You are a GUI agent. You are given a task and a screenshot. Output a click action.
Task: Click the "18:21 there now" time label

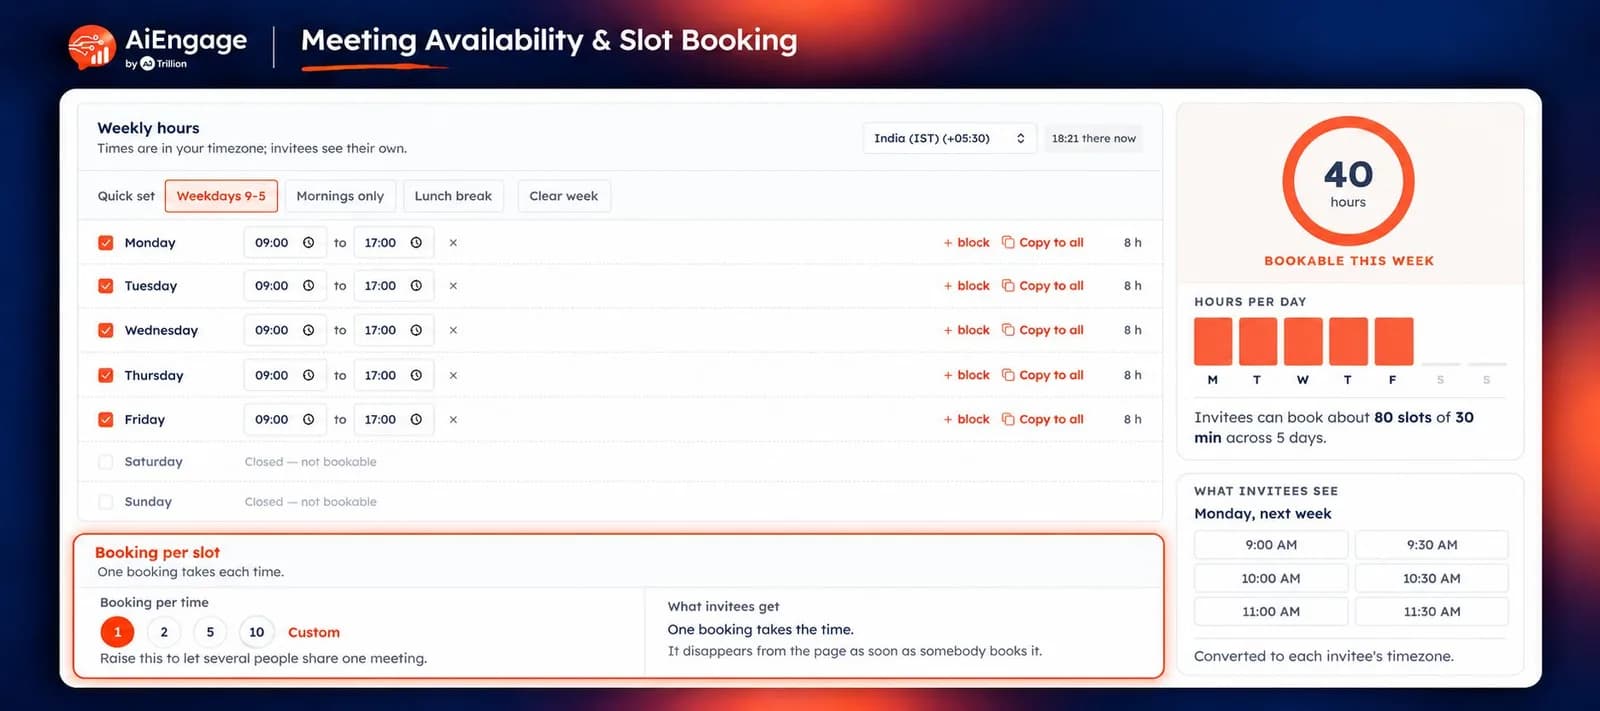pyautogui.click(x=1094, y=139)
